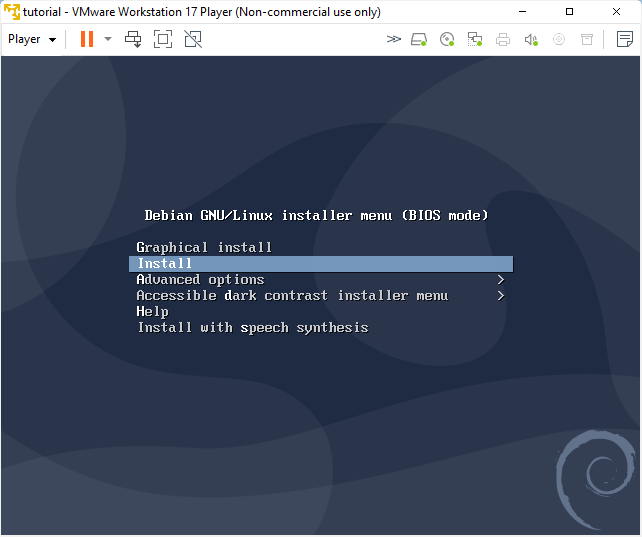Maximize the VMware Player window
Screen dimensions: 642x537
569,11
